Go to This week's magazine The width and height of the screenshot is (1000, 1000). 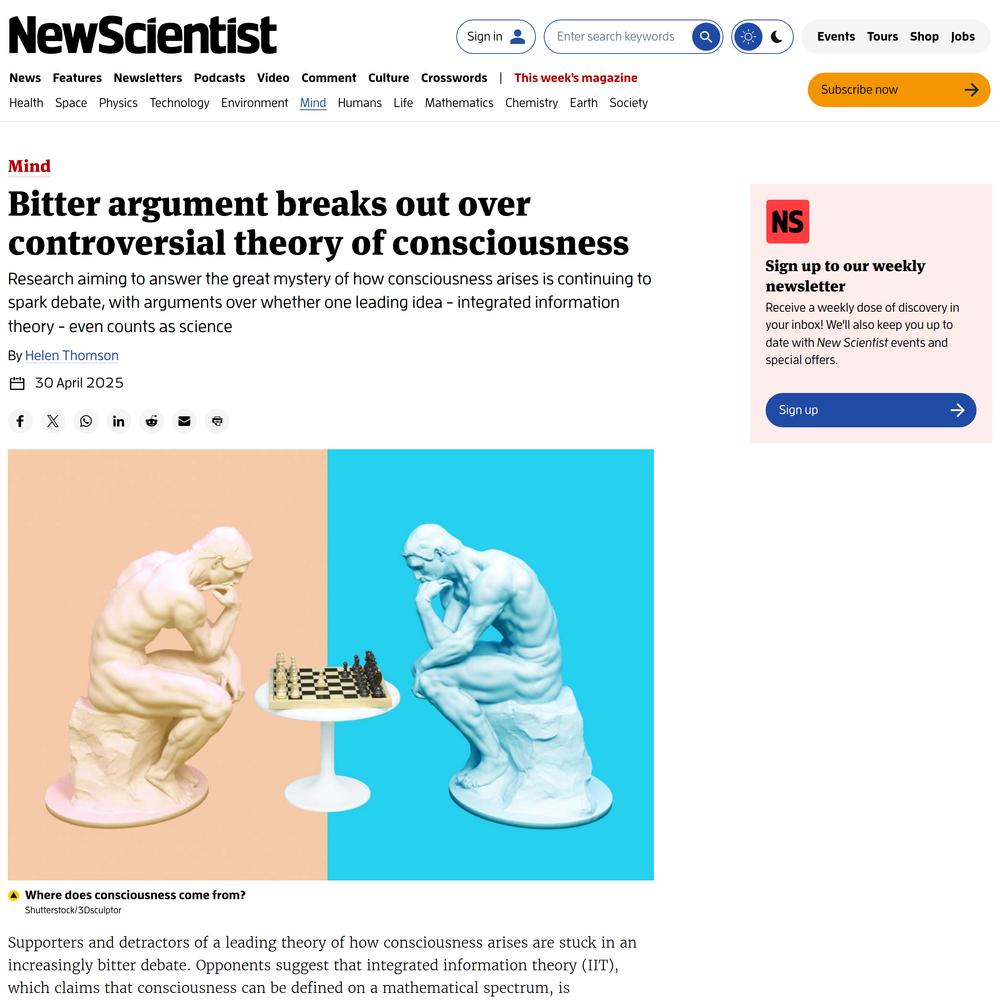575,78
